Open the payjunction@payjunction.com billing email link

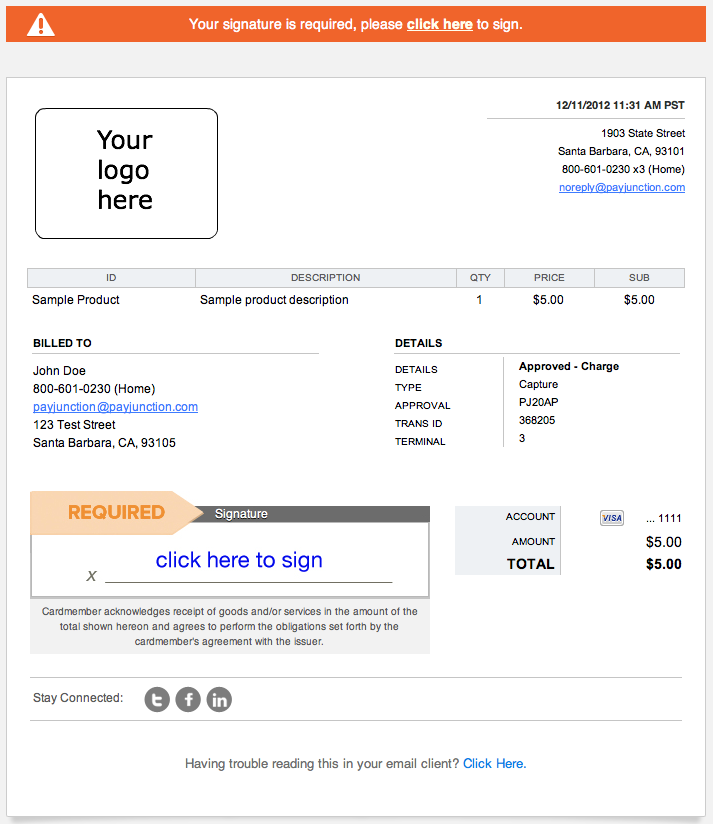[x=116, y=407]
